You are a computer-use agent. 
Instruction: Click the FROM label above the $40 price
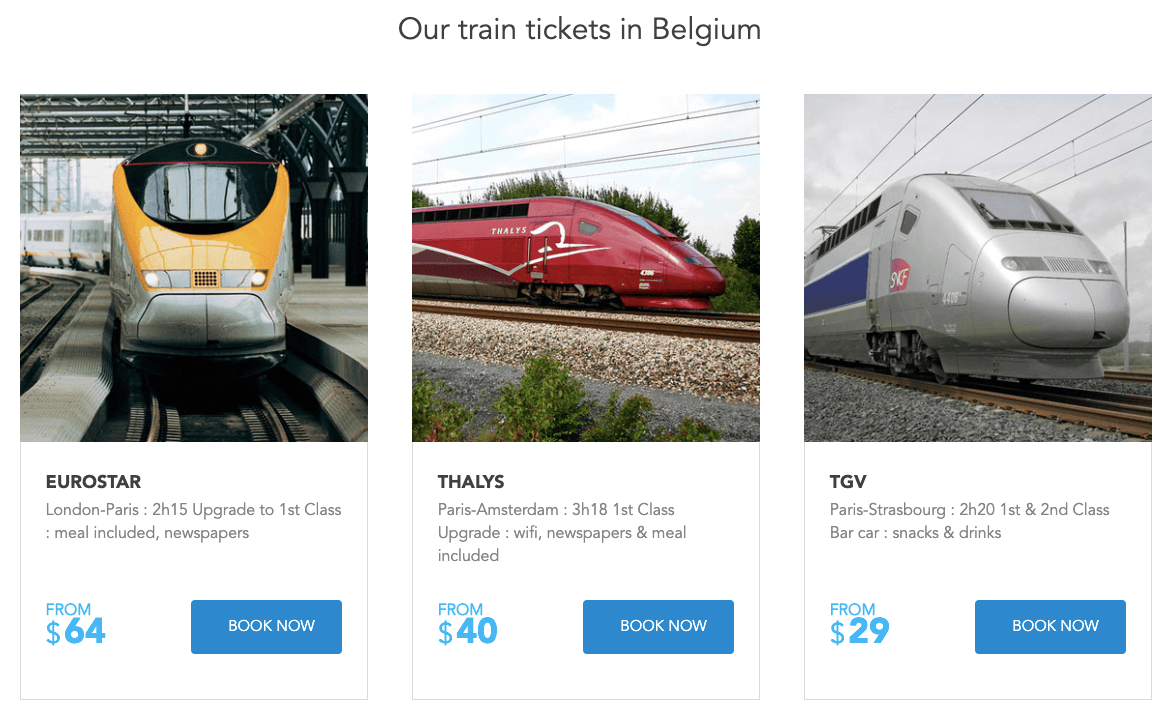tap(460, 609)
